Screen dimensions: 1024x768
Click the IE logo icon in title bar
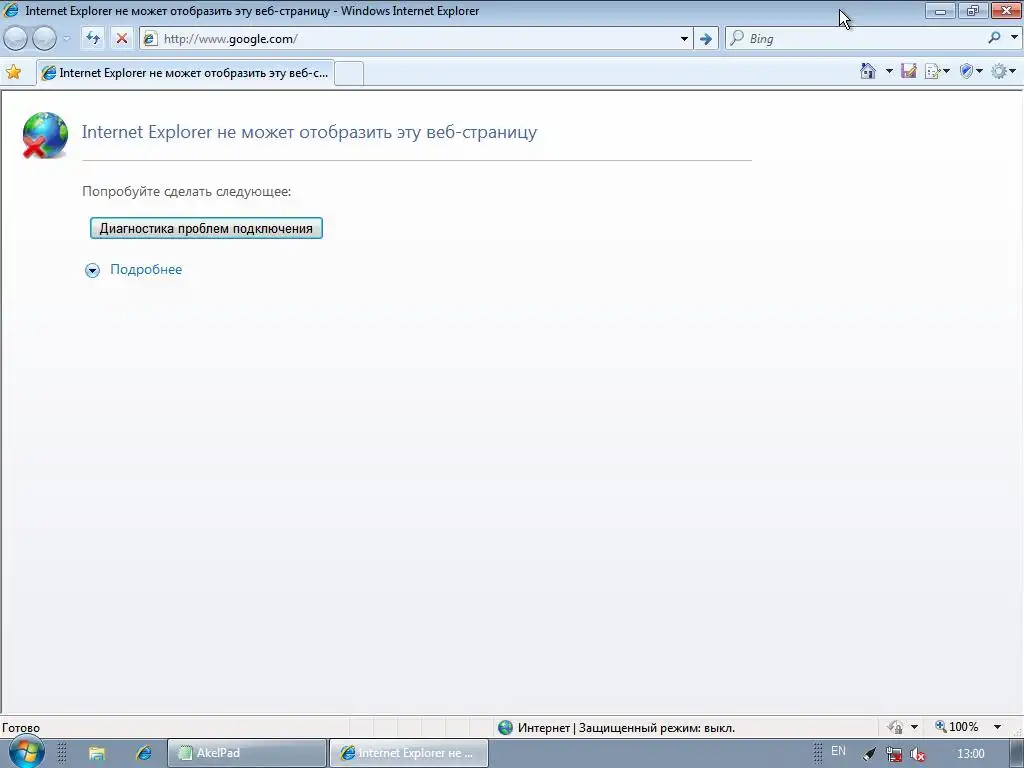pyautogui.click(x=11, y=10)
